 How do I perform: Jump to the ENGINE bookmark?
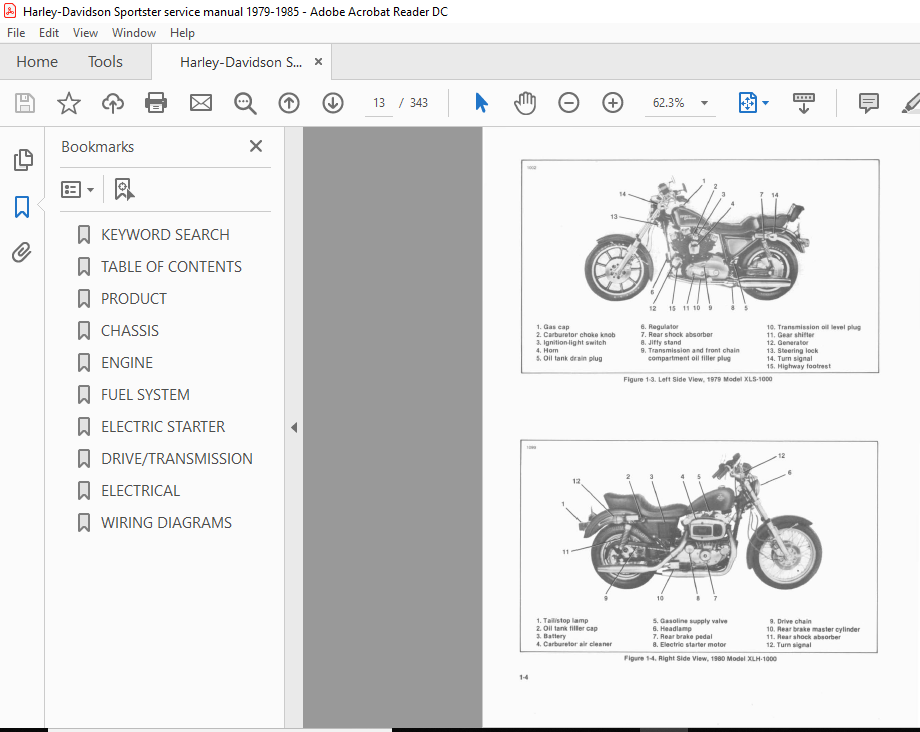[127, 362]
